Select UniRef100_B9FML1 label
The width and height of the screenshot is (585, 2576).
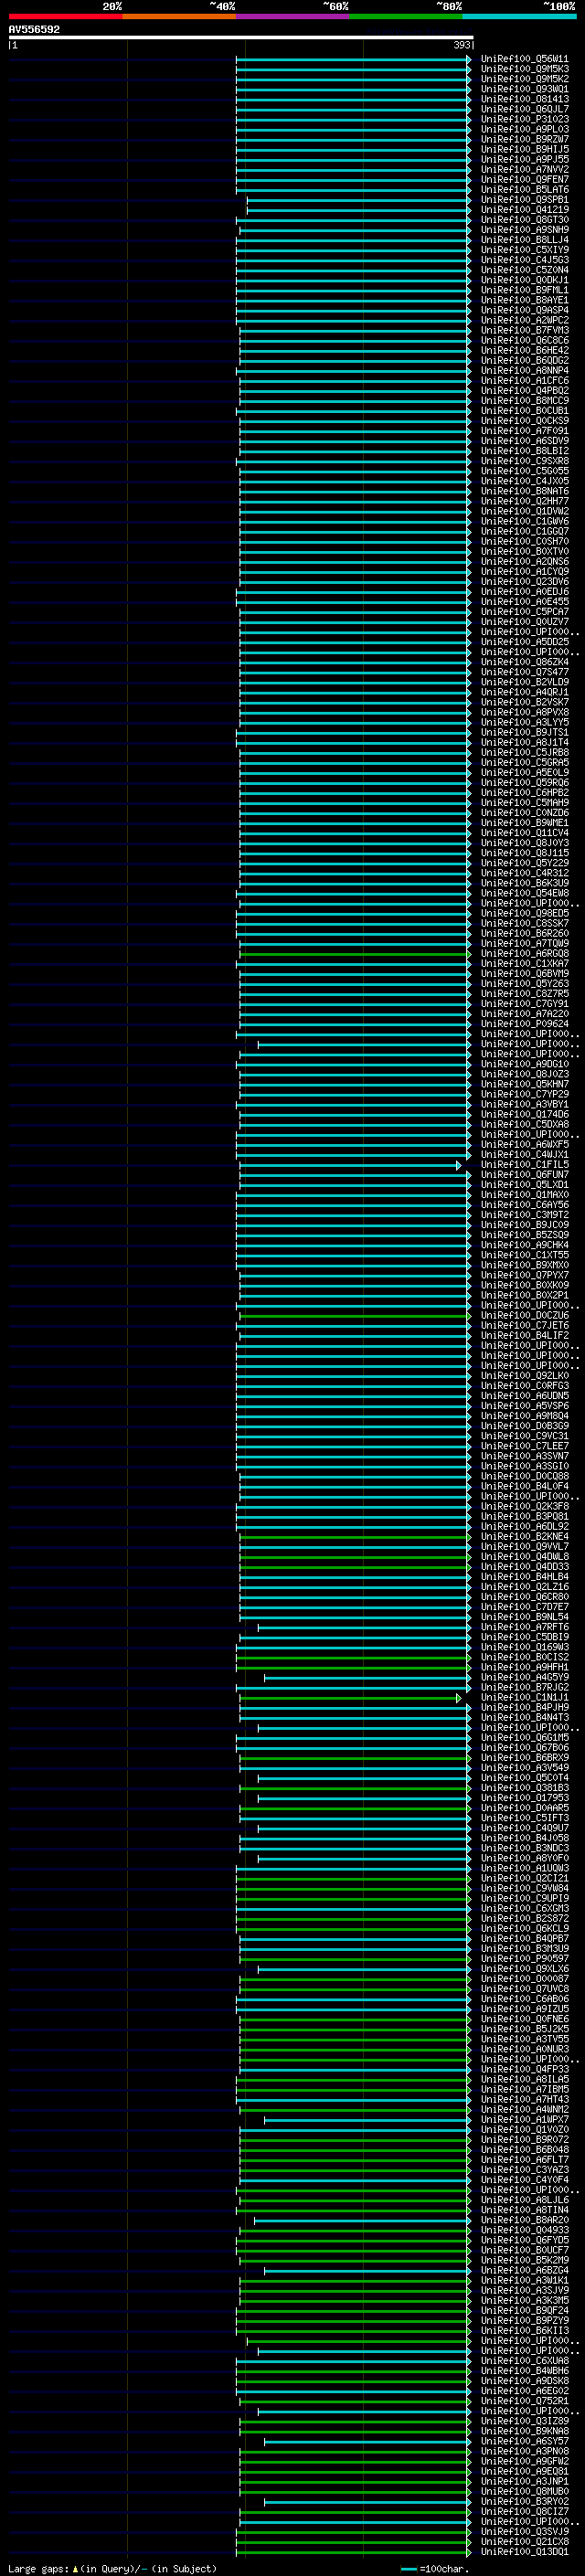coord(525,290)
